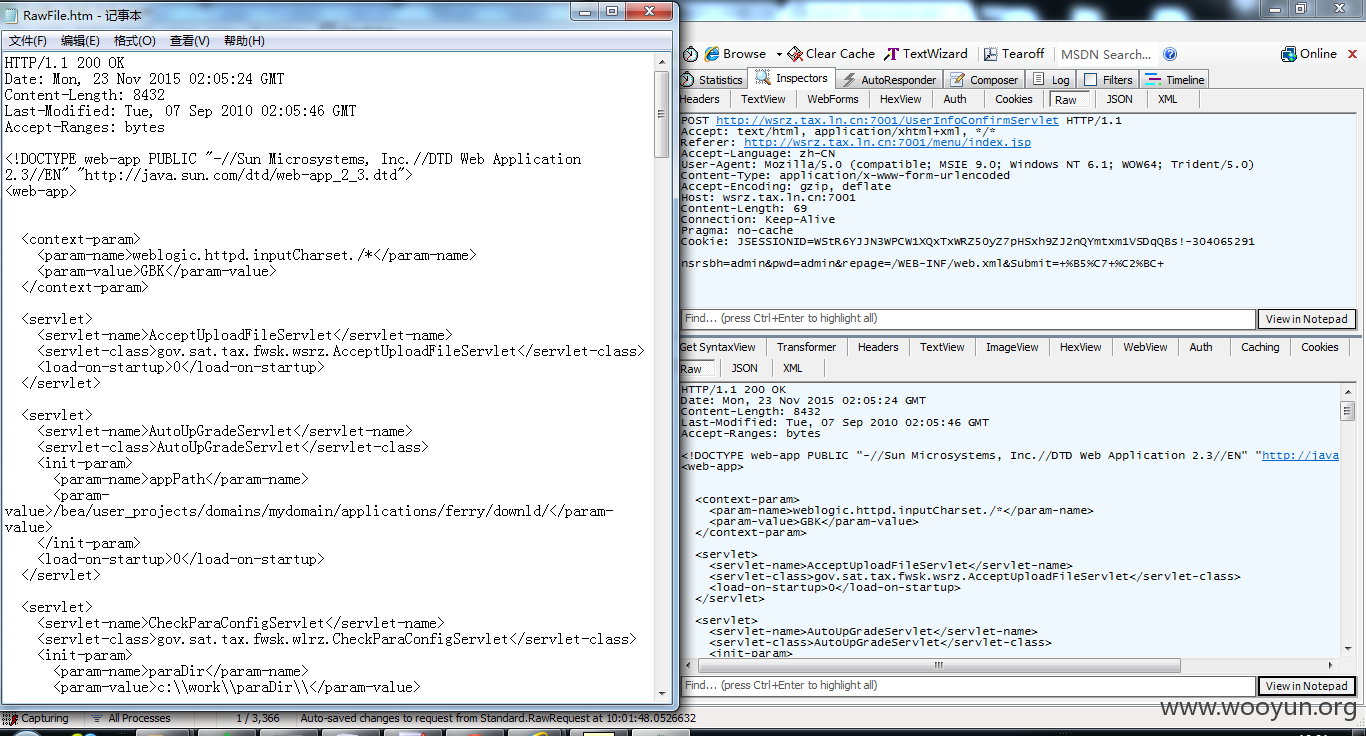Switch to the Log tab
Viewport: 1366px width, 736px height.
coord(1052,80)
